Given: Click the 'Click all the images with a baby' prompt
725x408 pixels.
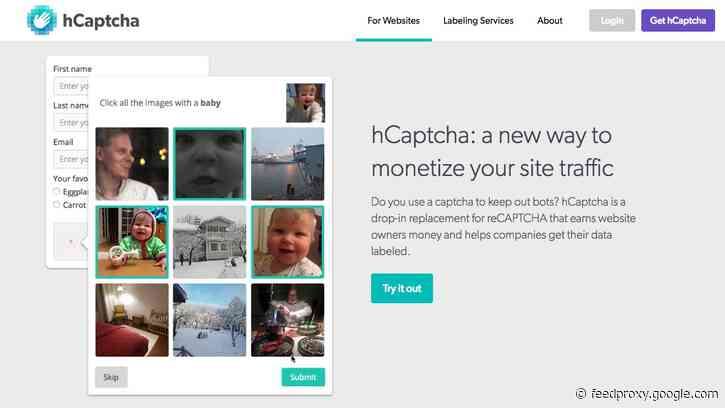Looking at the screenshot, I should (160, 103).
